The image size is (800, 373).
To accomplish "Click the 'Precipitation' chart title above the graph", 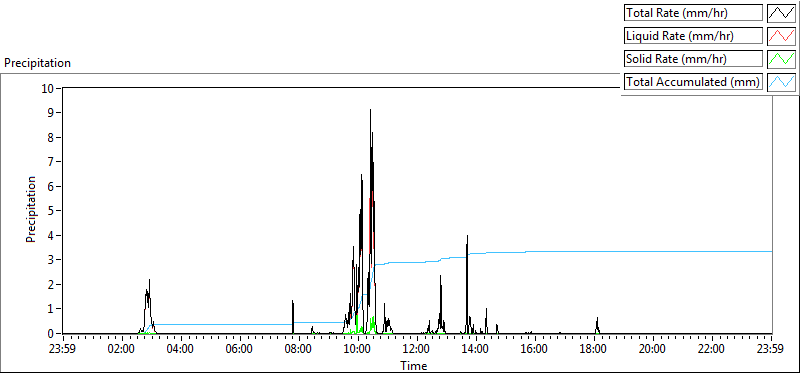I will (37, 63).
